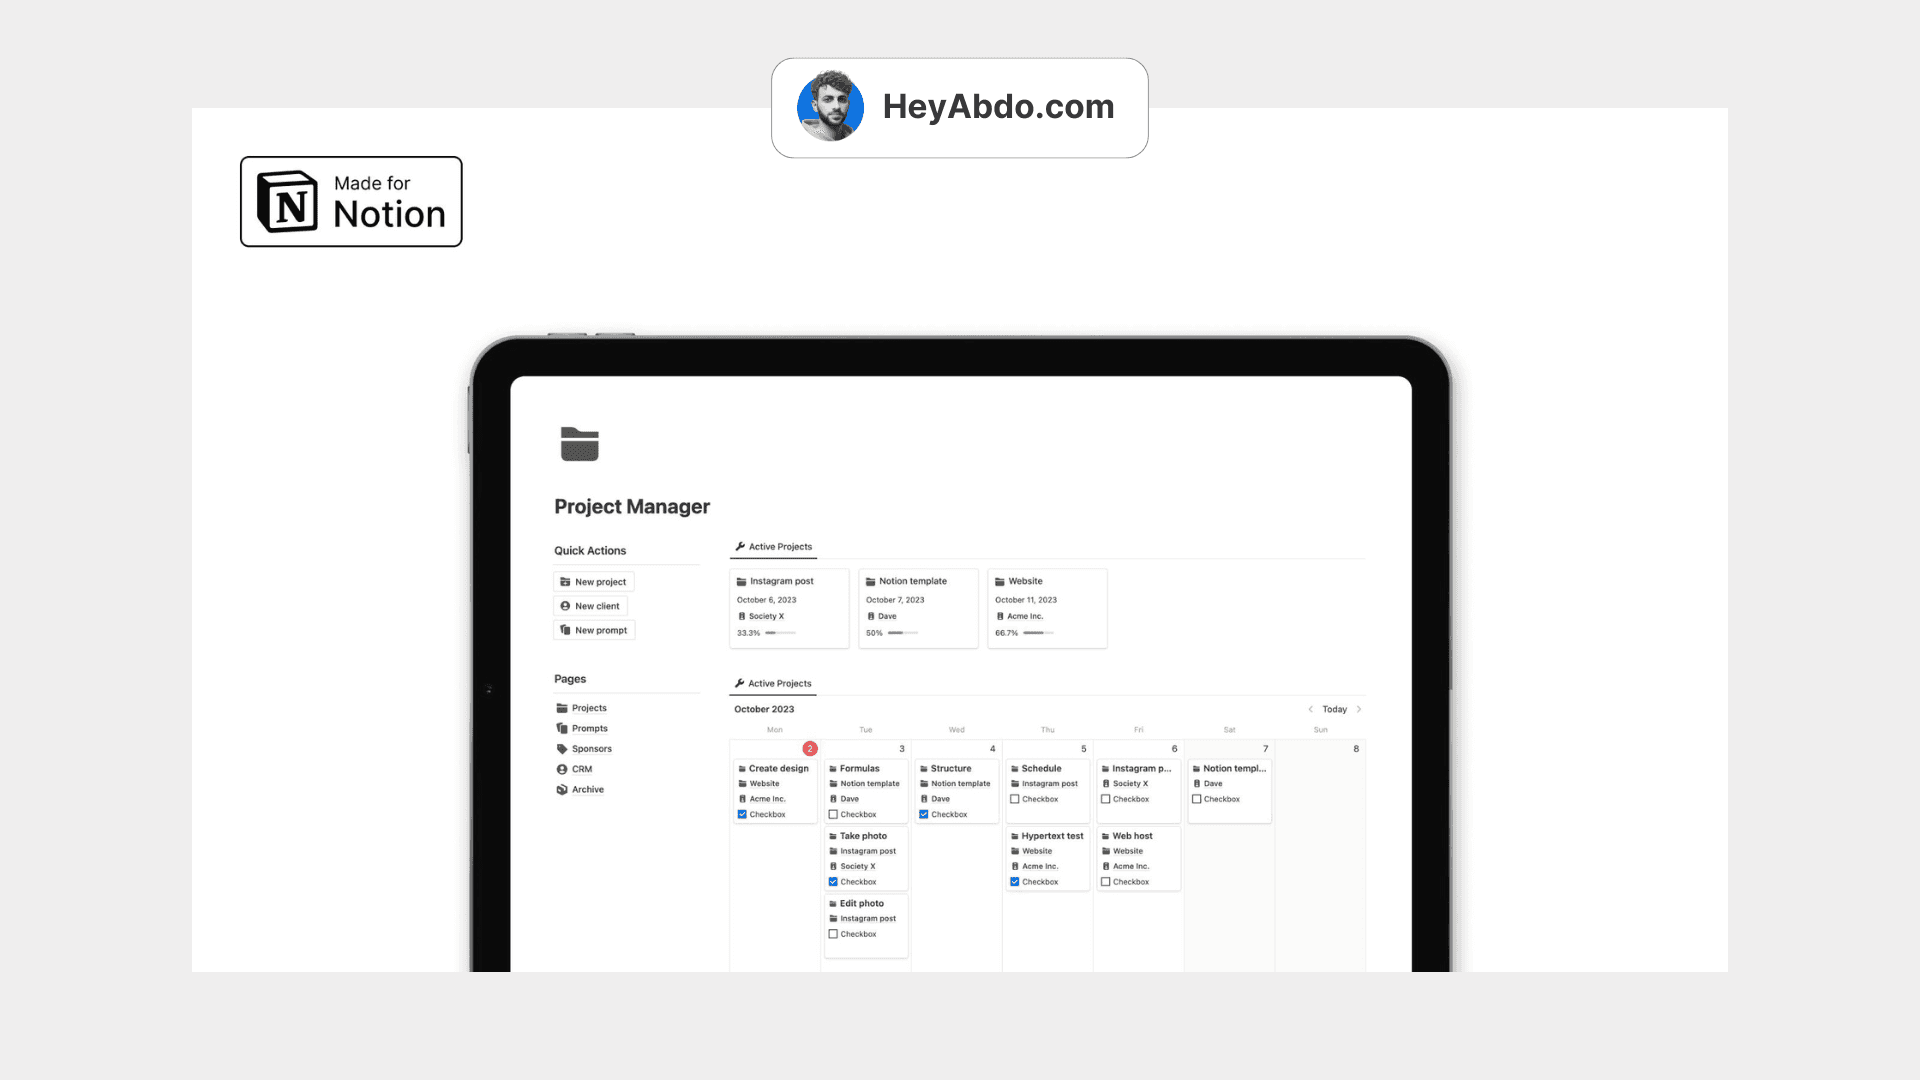The image size is (1920, 1080).
Task: Open the Prompts page from sidebar
Action: tap(589, 728)
